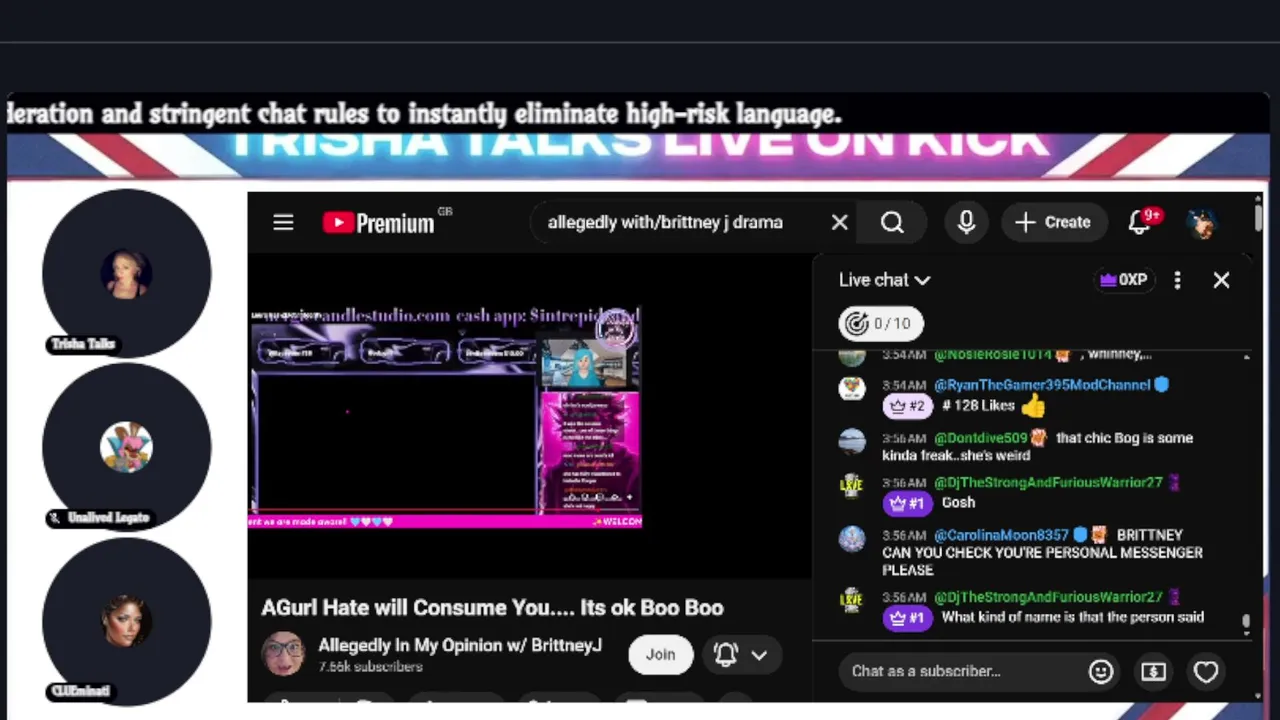Click username @Dontdive509 in chat
The image size is (1280, 720).
pos(981,438)
